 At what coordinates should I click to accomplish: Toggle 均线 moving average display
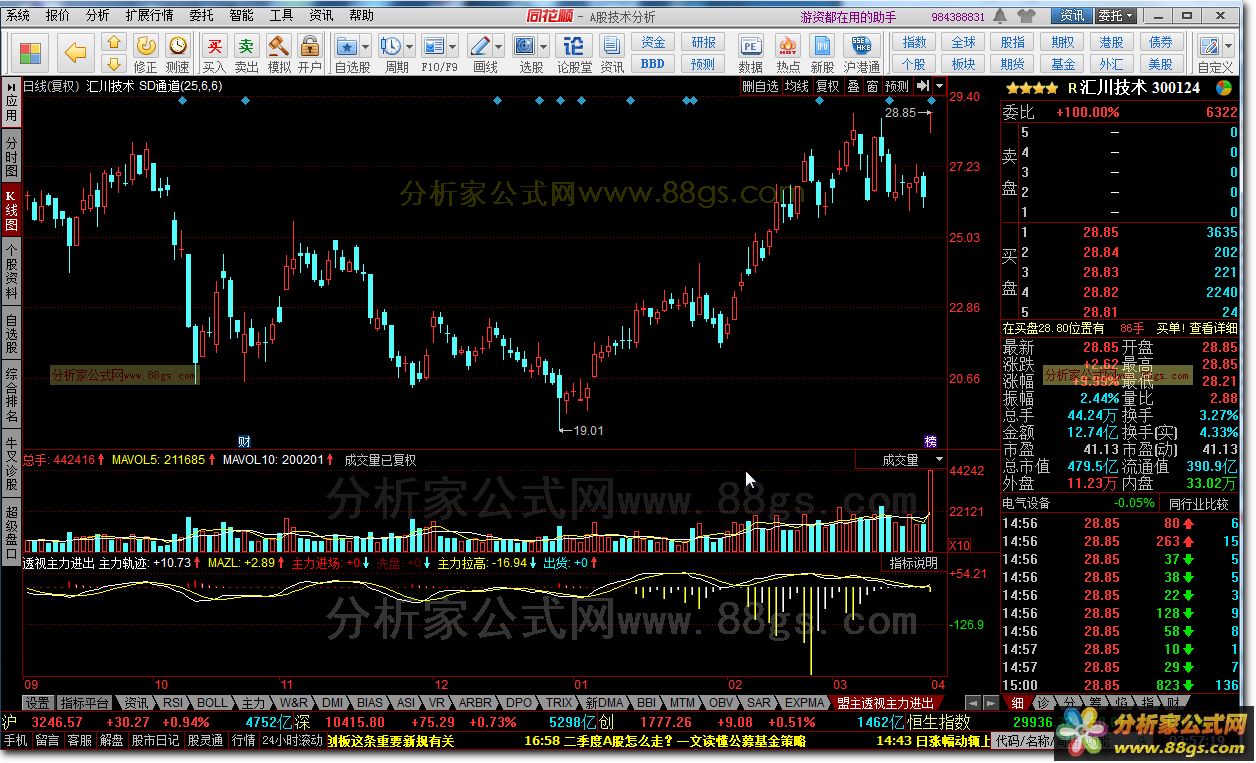point(796,87)
